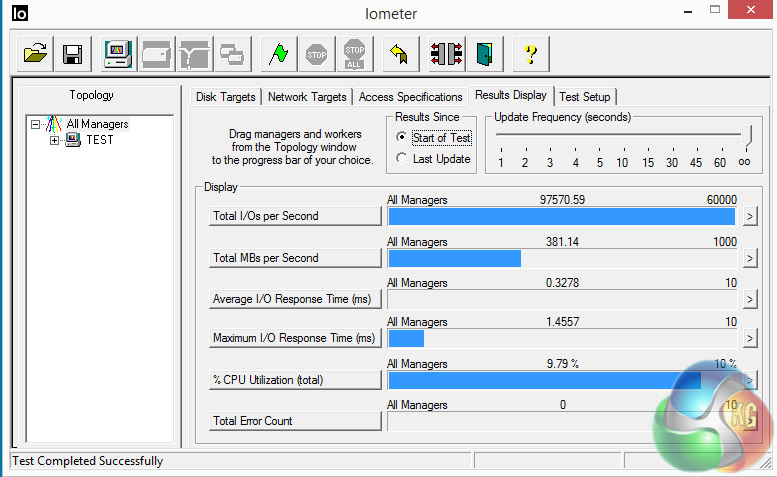Choose the Last Update radio option
The height and width of the screenshot is (477, 777).
401,159
